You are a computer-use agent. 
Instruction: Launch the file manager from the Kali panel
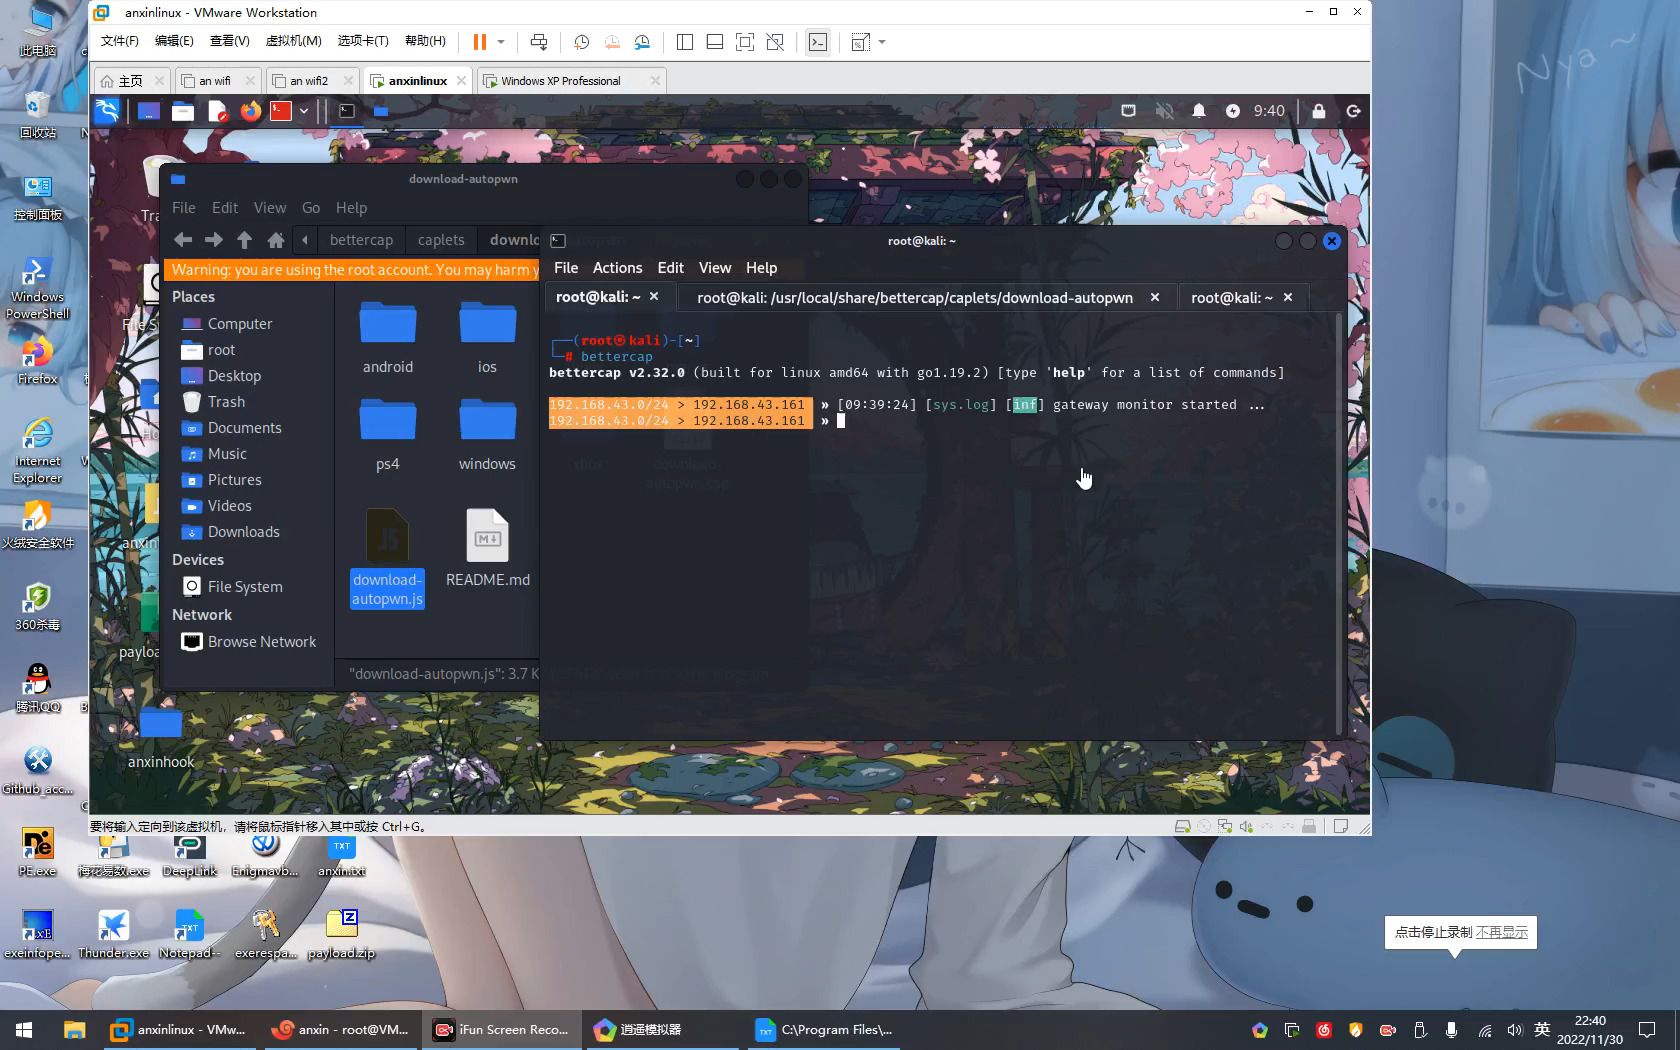[x=183, y=111]
